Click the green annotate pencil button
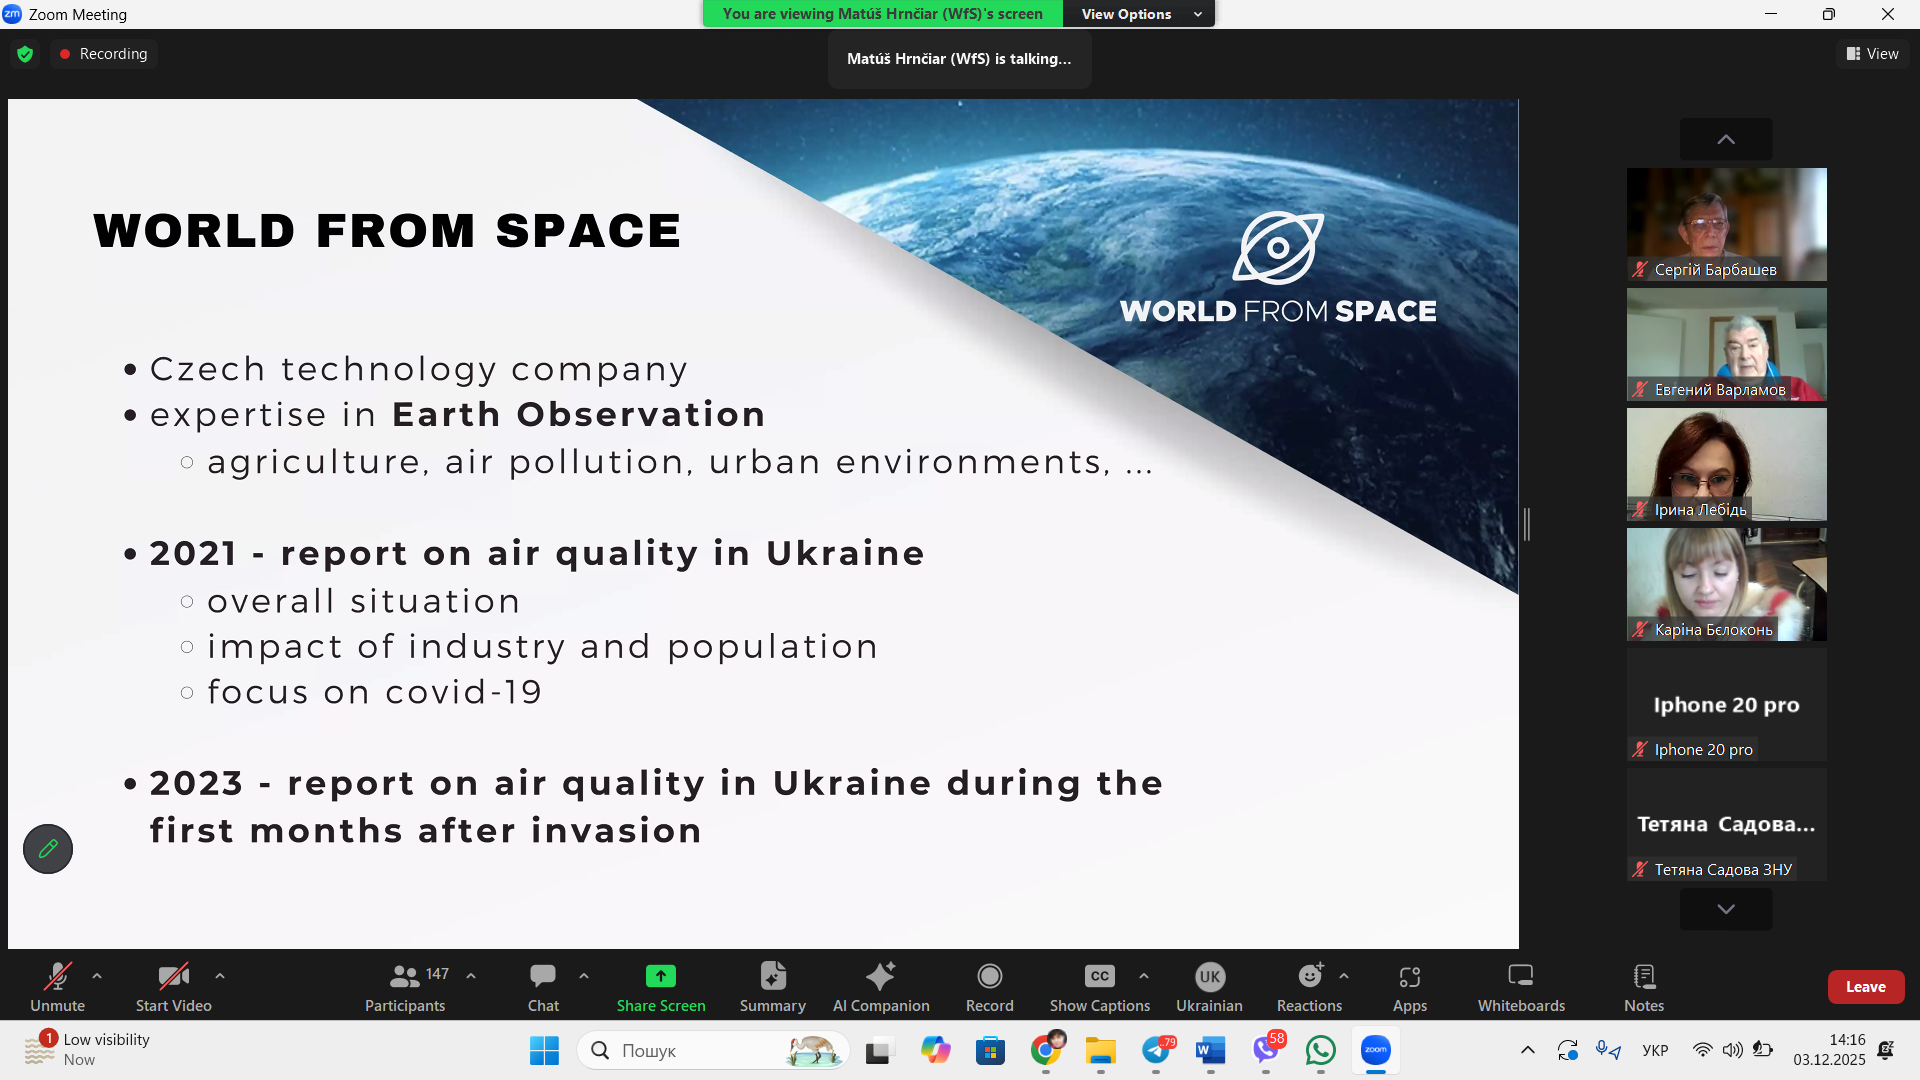The image size is (1920, 1080). [48, 849]
